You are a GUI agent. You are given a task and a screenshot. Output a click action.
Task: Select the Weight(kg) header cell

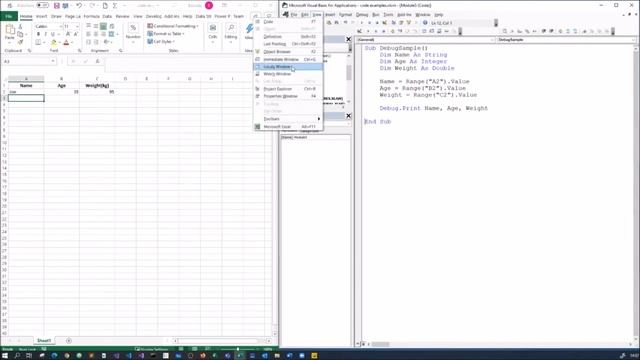point(97,86)
